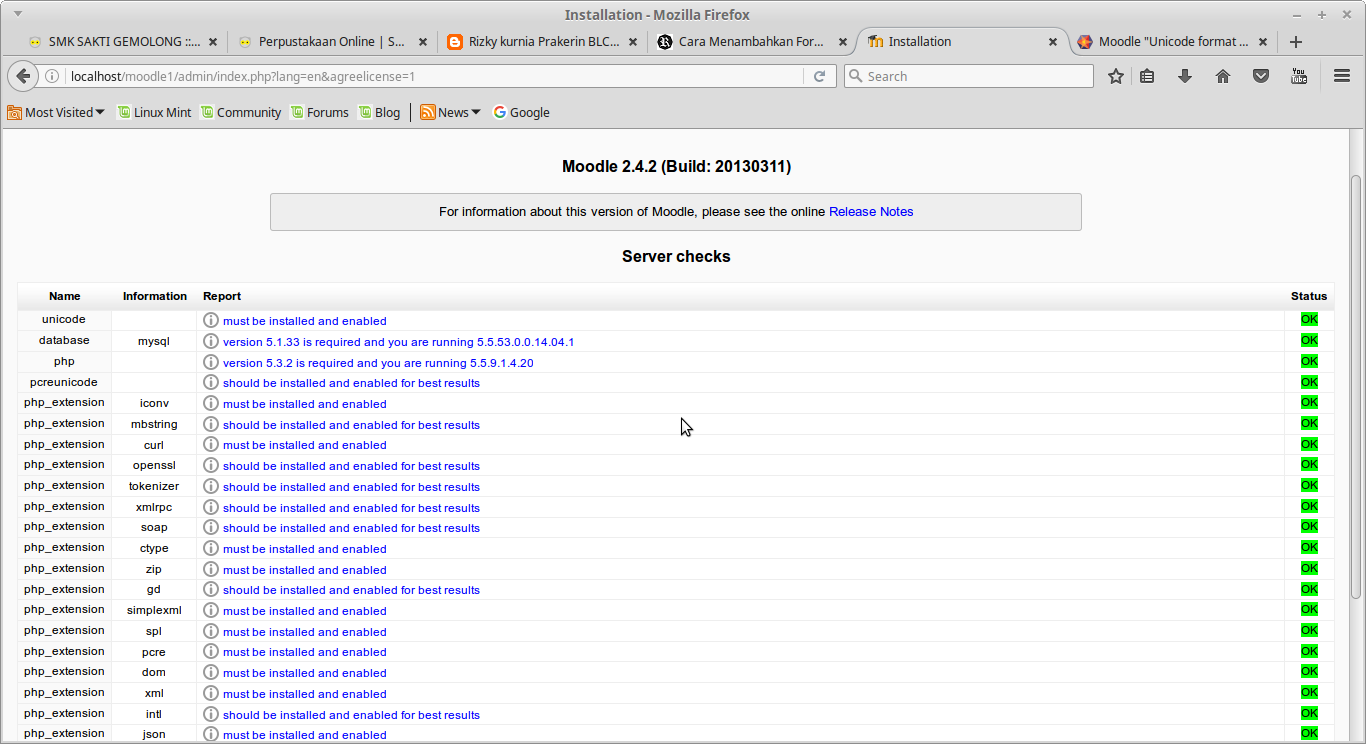Click the back navigation arrow button

click(x=24, y=76)
